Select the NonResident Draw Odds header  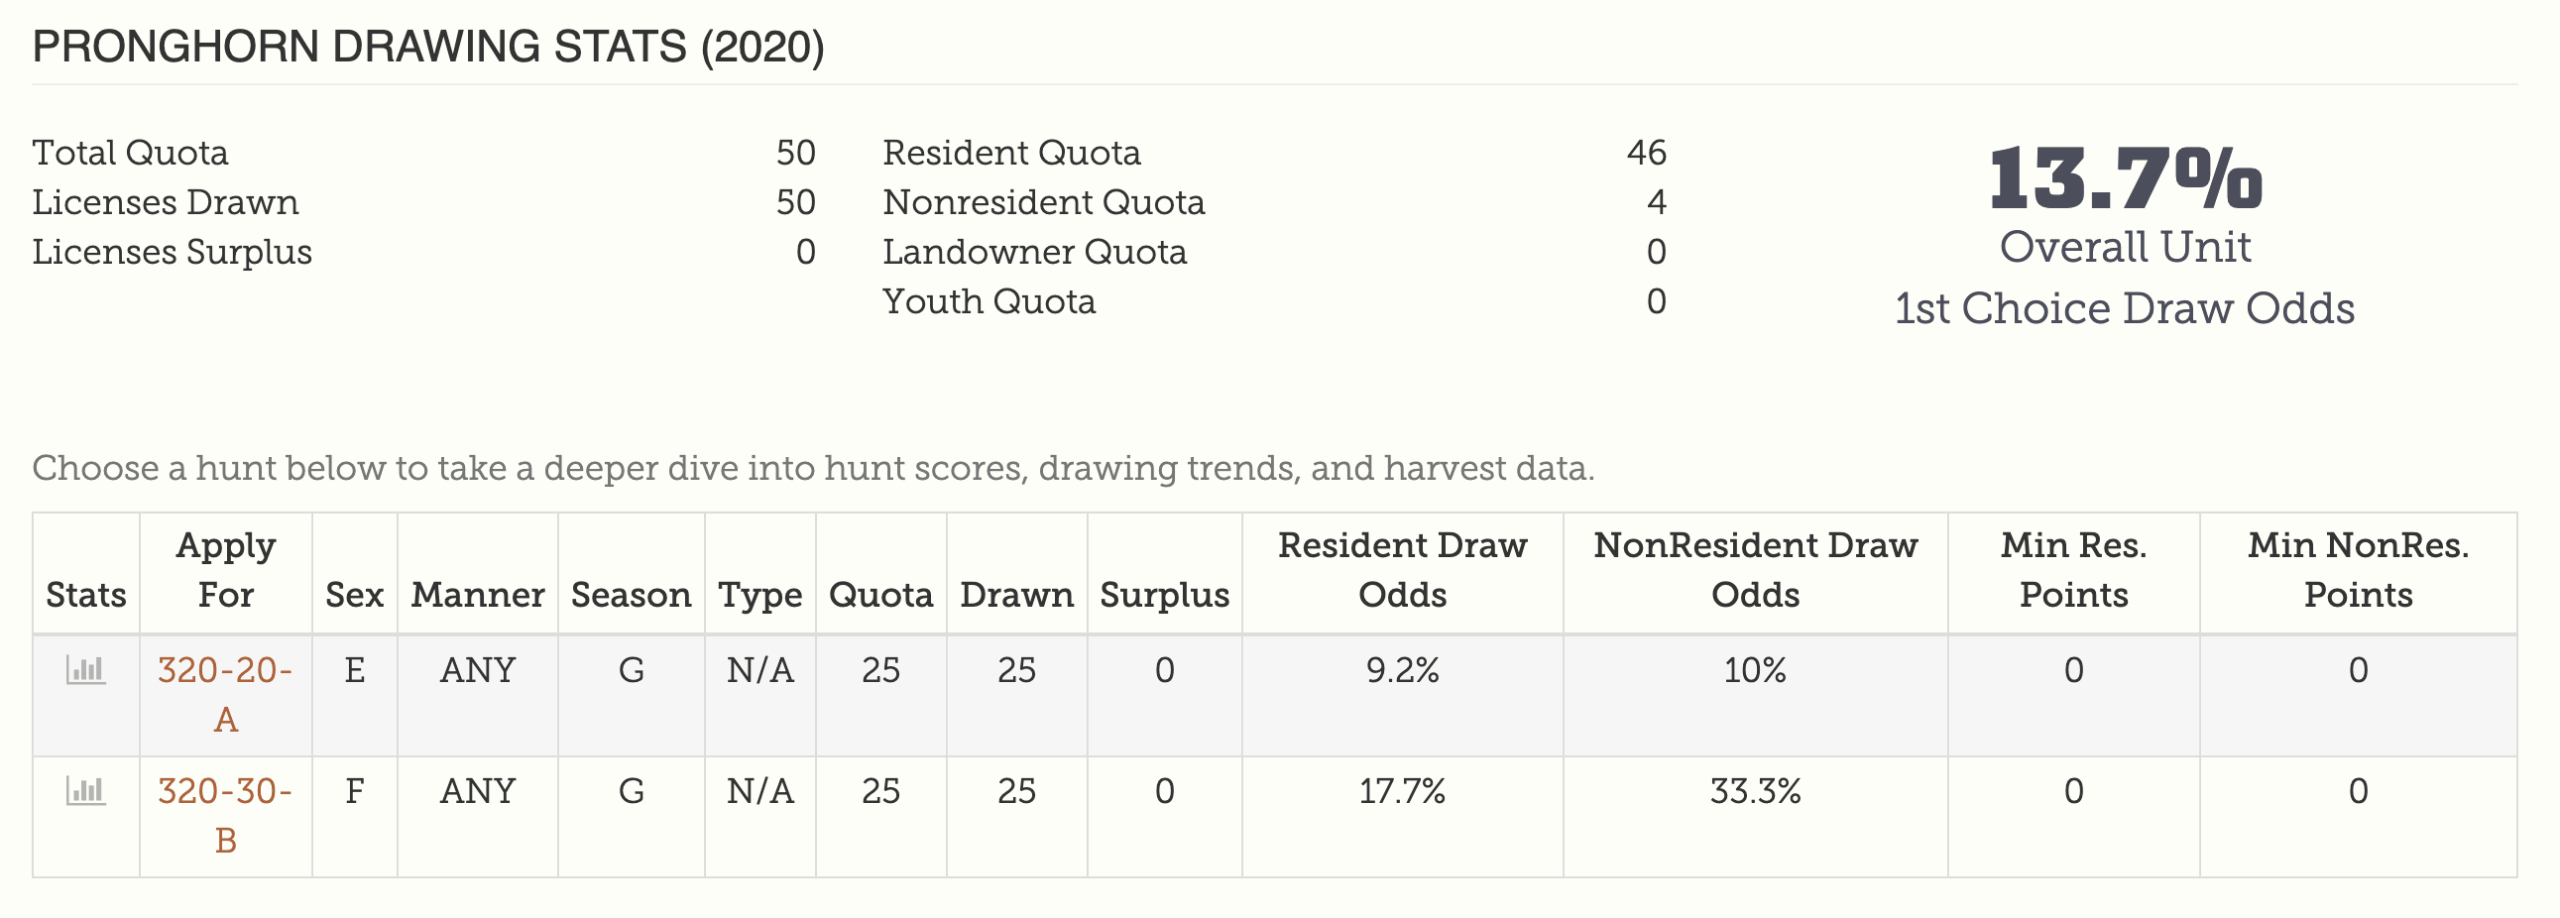1755,570
